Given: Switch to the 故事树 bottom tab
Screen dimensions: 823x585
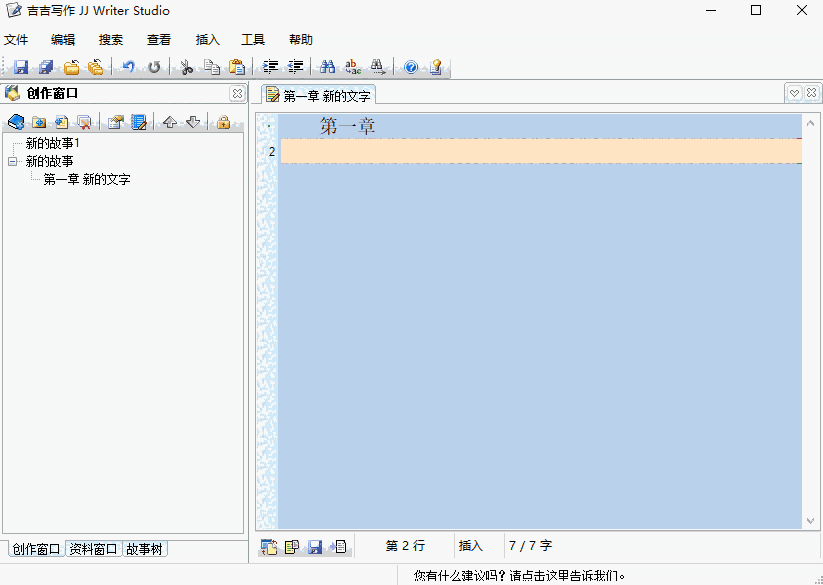Looking at the screenshot, I should point(144,549).
